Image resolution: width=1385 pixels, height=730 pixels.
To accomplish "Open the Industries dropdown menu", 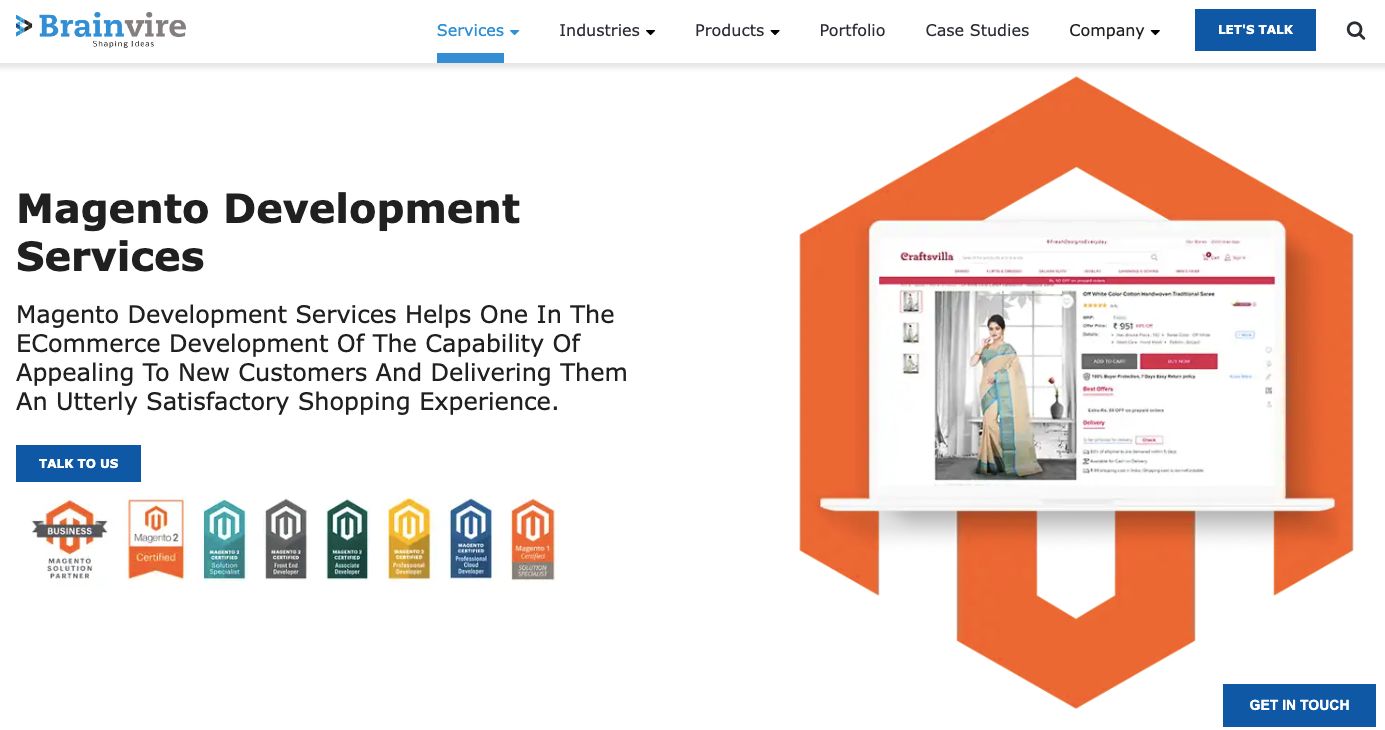I will (607, 30).
